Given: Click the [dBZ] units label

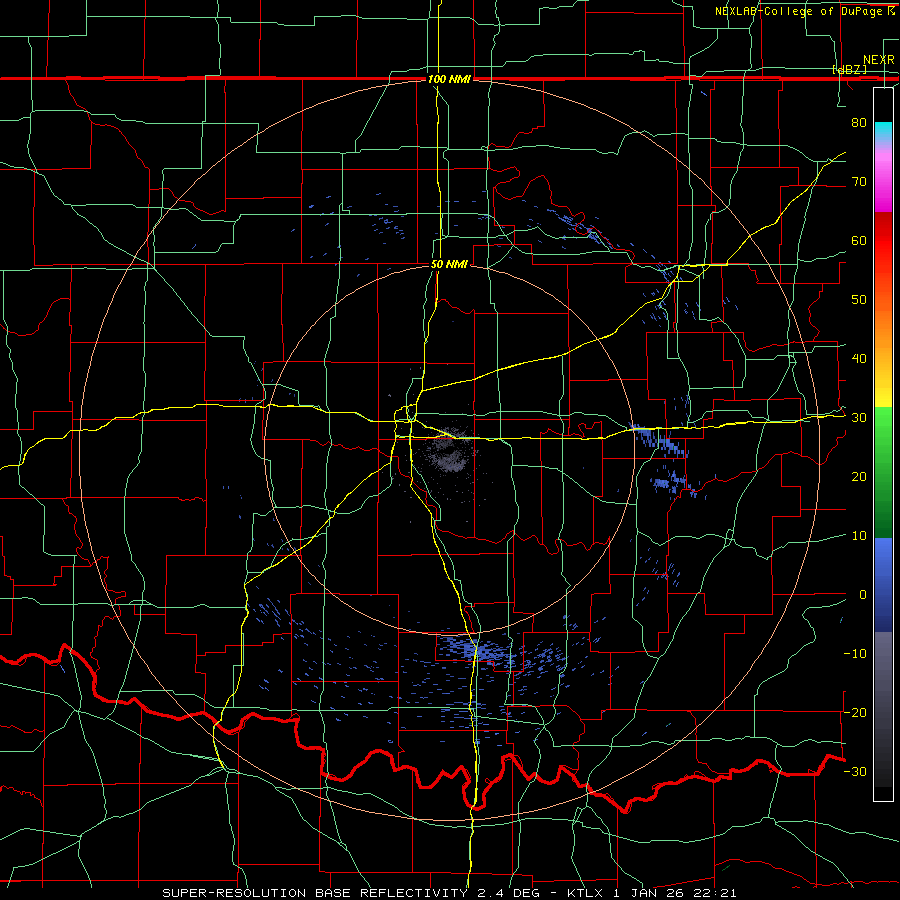Looking at the screenshot, I should 849,69.
